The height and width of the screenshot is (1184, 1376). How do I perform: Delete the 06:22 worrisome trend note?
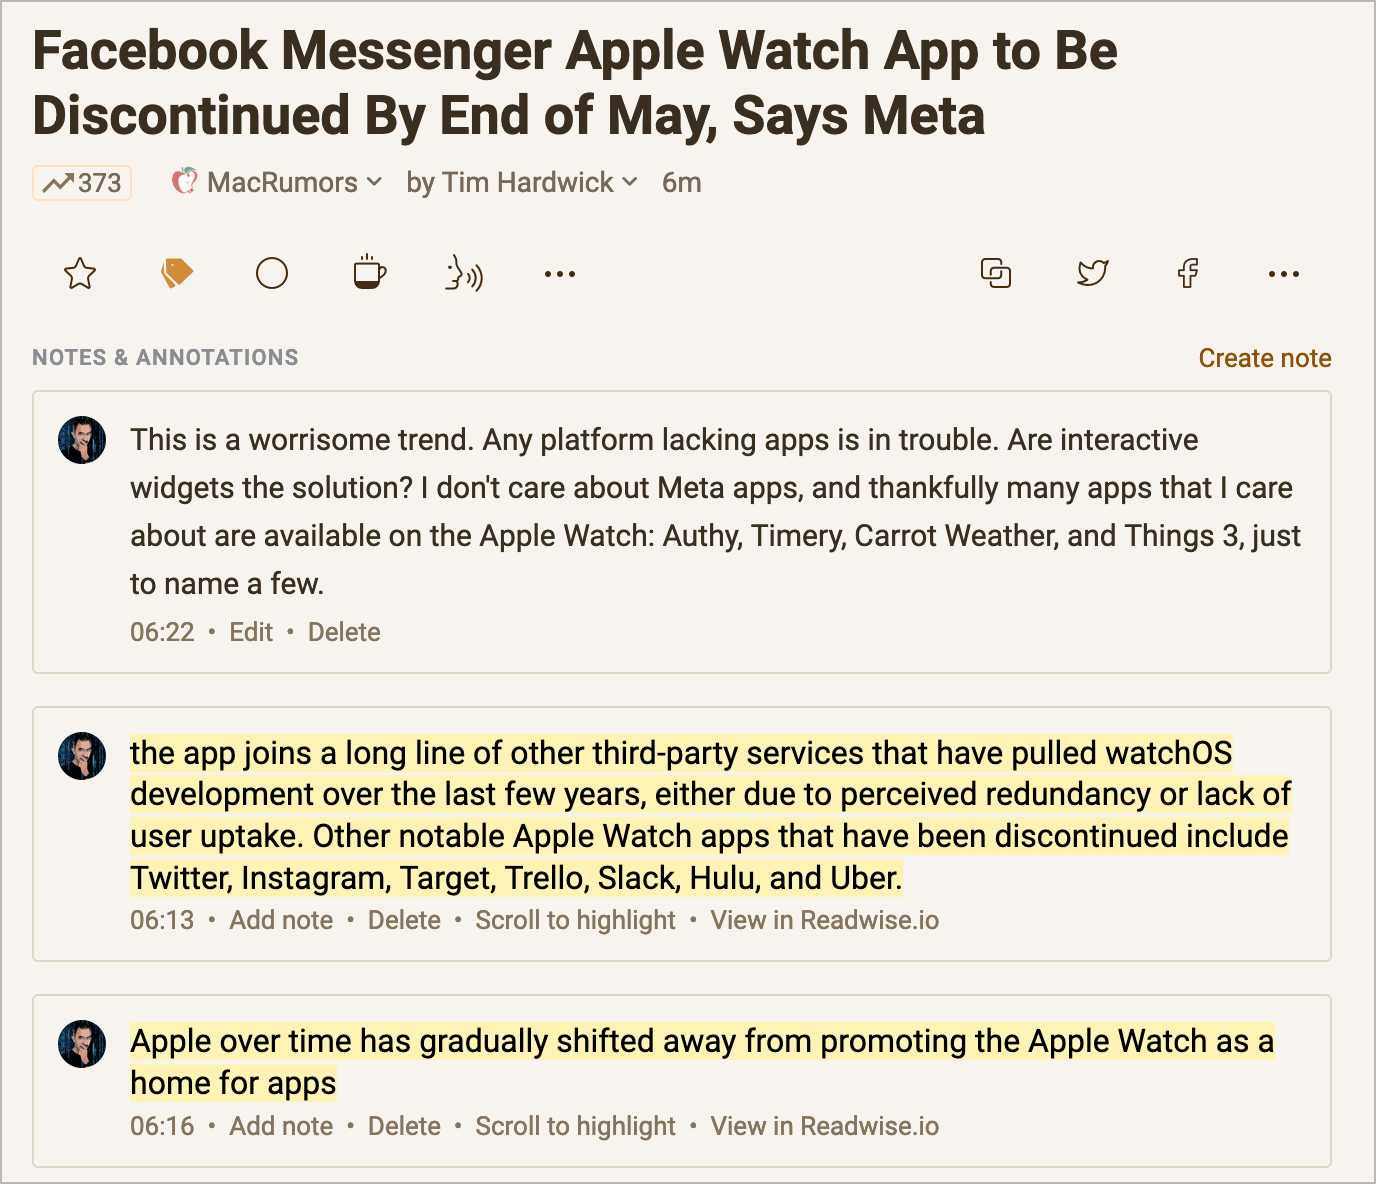pos(344,632)
